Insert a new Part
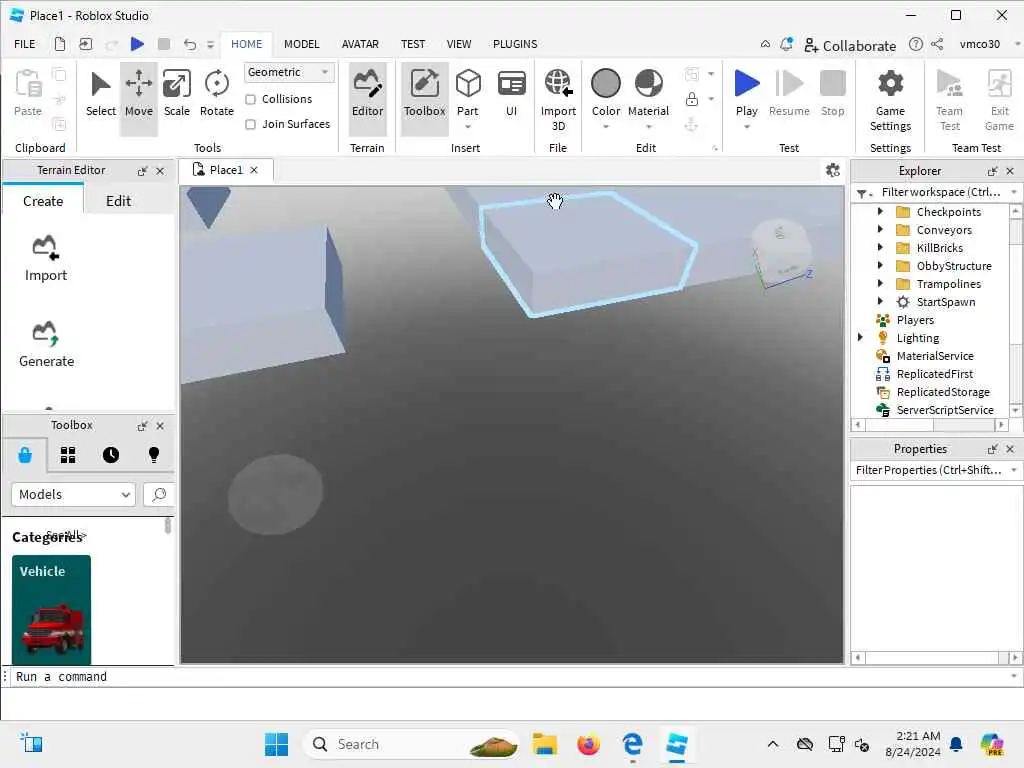The image size is (1024, 768). pos(468,93)
